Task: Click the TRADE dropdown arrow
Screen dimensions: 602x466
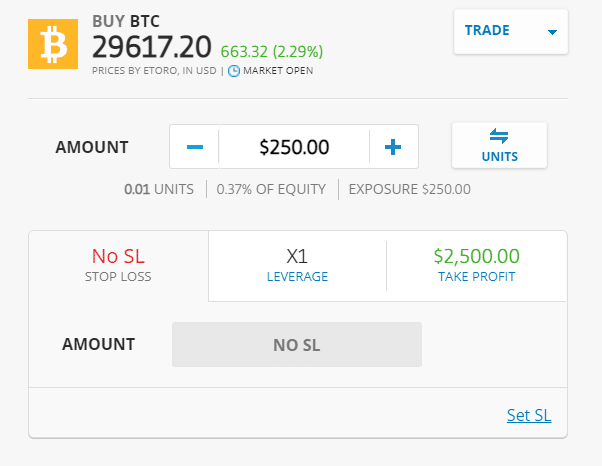Action: point(552,32)
